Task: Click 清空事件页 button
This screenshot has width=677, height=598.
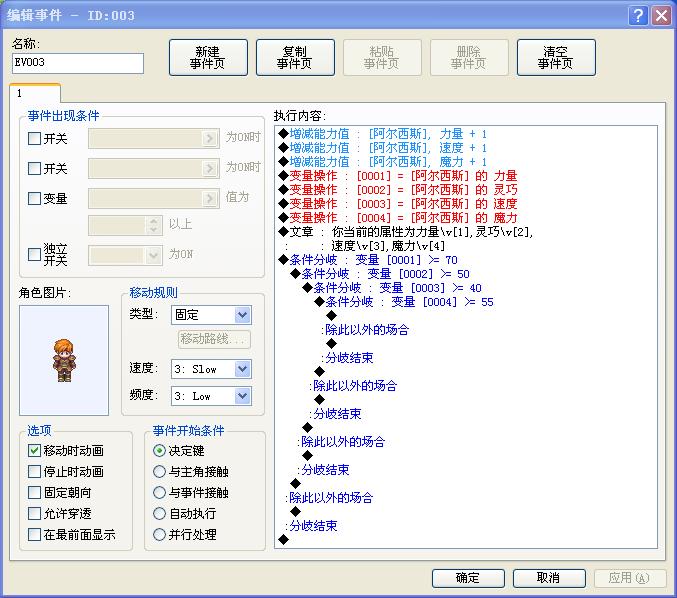Action: coord(556,57)
